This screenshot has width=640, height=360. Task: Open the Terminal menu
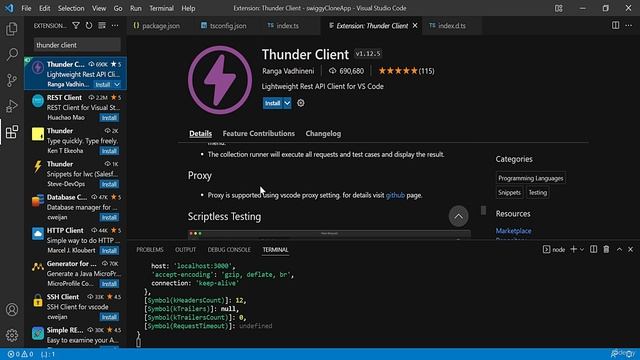161,8
